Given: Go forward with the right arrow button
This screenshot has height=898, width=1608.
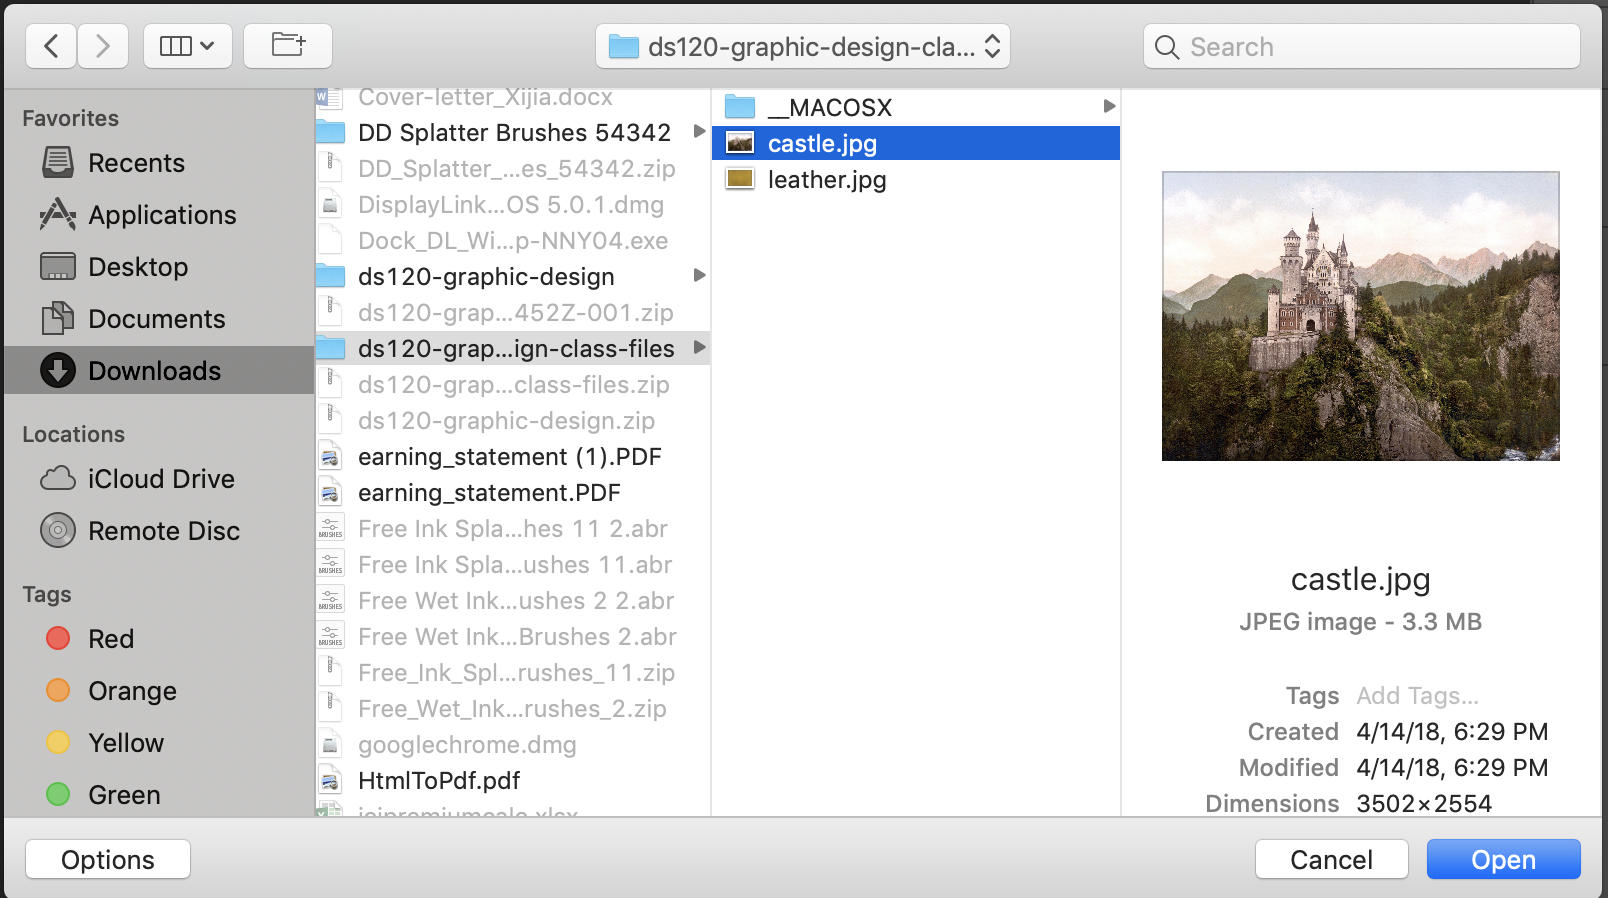Looking at the screenshot, I should (102, 46).
